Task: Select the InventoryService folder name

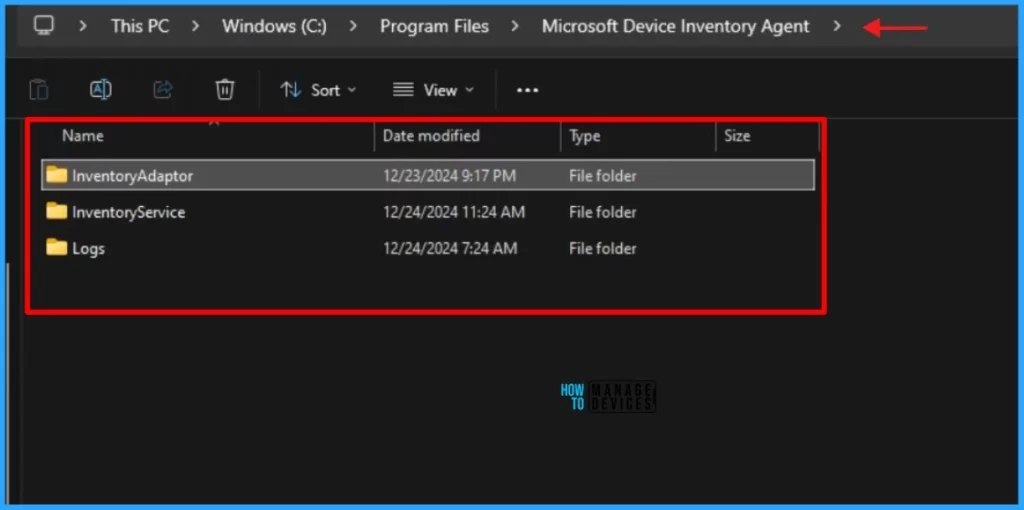Action: pos(129,212)
